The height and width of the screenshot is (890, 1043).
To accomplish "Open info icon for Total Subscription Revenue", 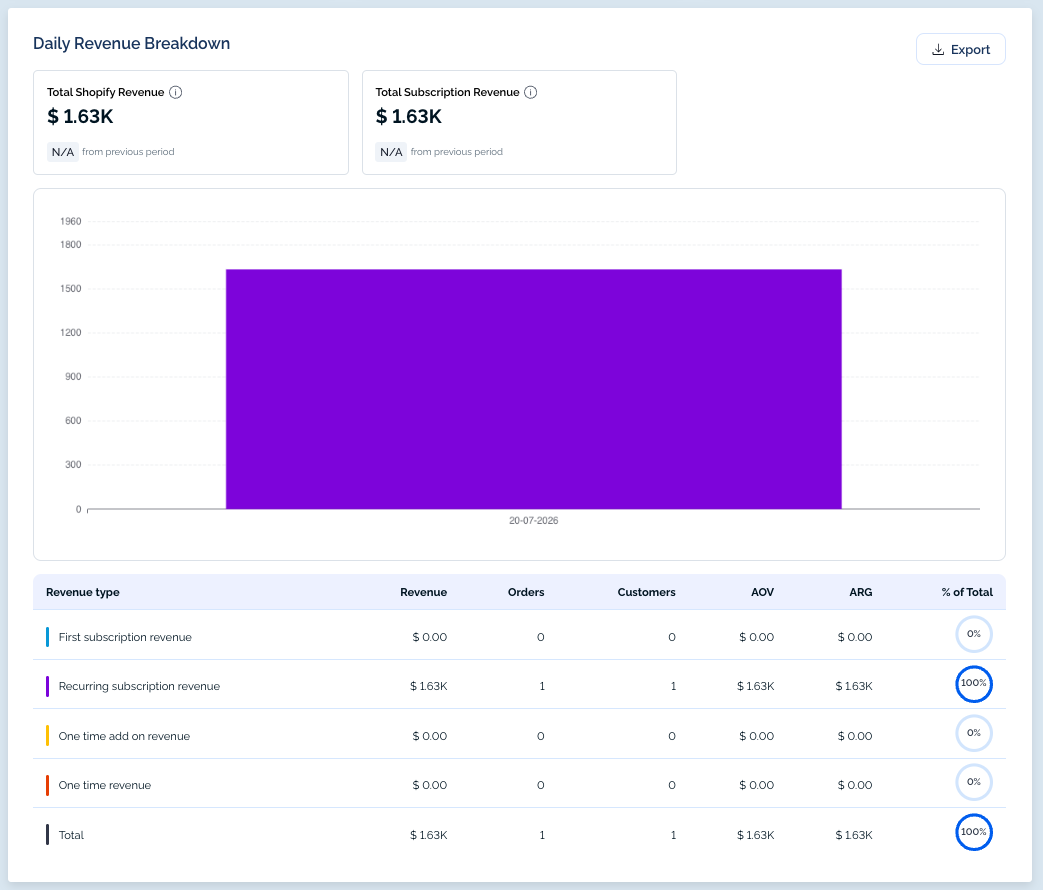I will [x=530, y=92].
